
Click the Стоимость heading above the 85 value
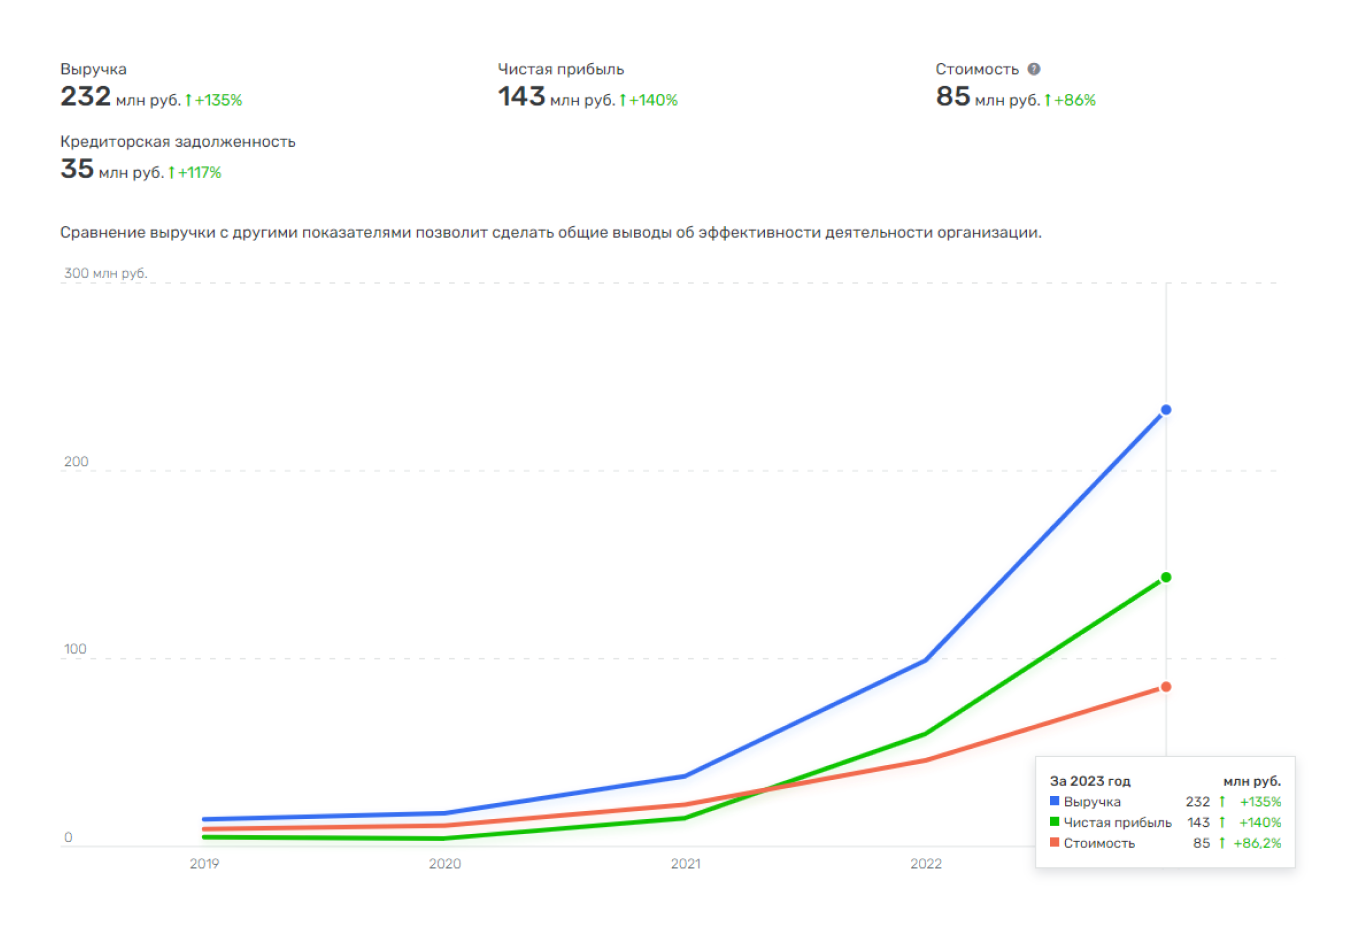(x=977, y=69)
